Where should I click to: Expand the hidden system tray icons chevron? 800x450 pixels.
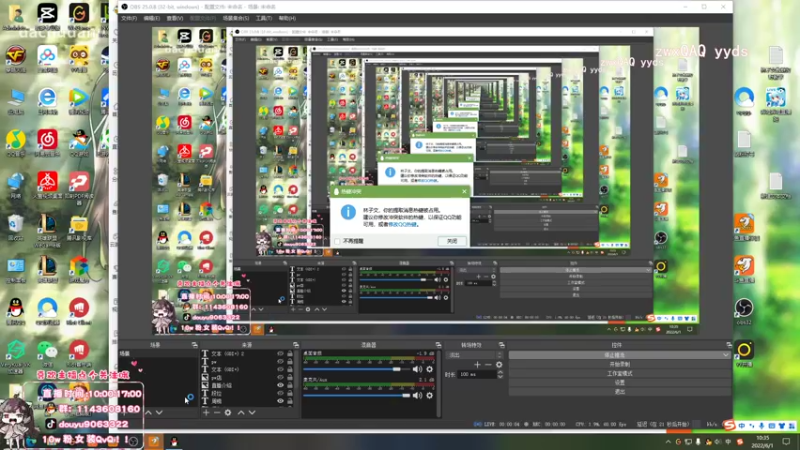tap(668, 442)
